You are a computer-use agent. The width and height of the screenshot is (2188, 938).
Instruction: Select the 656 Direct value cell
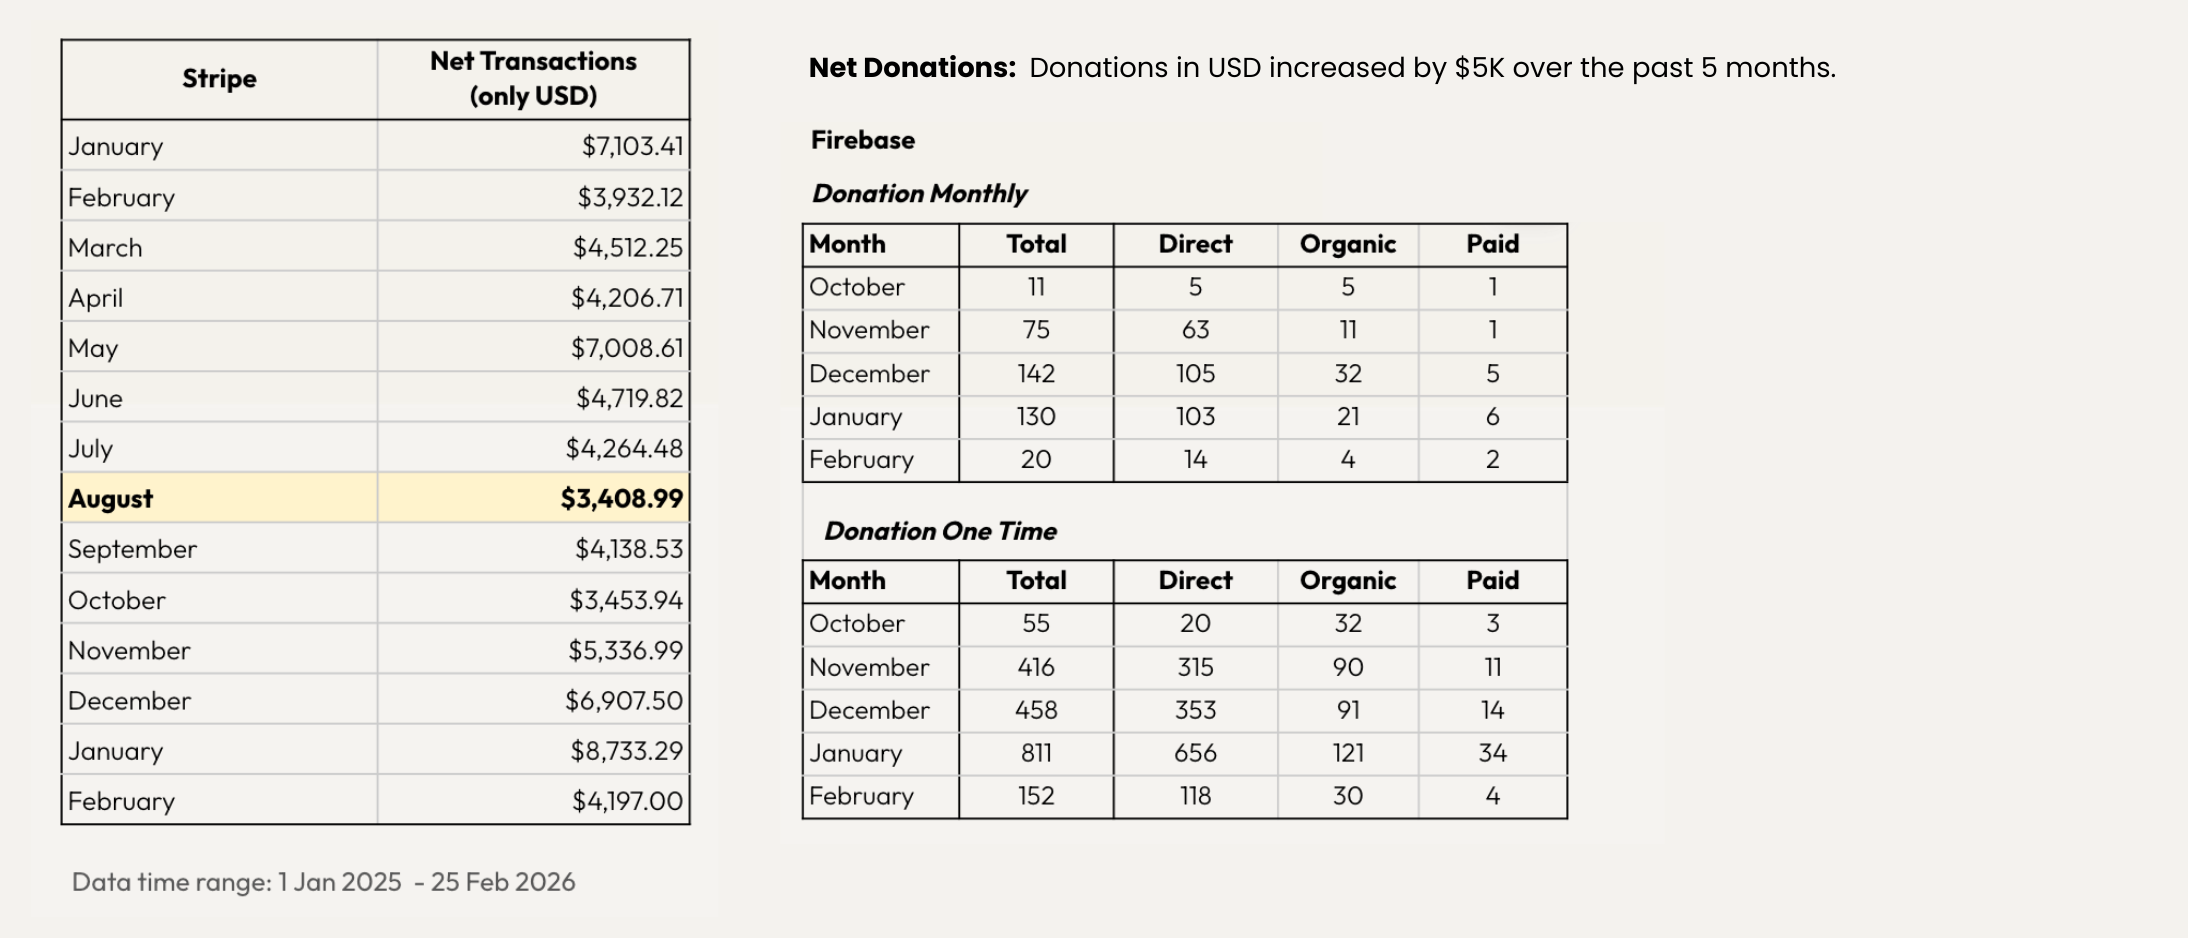[1195, 753]
